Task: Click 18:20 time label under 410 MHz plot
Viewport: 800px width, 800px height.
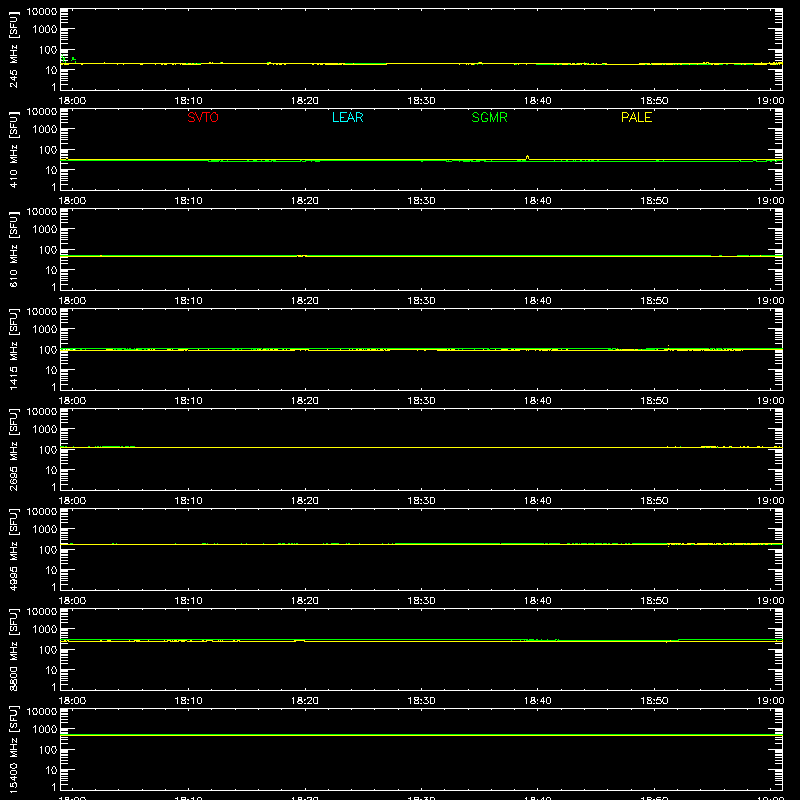Action: click(x=305, y=201)
